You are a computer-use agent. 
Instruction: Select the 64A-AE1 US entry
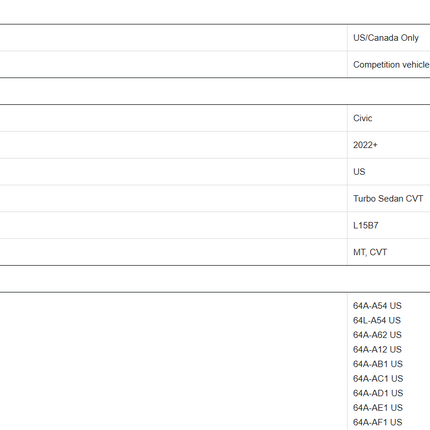tap(378, 408)
